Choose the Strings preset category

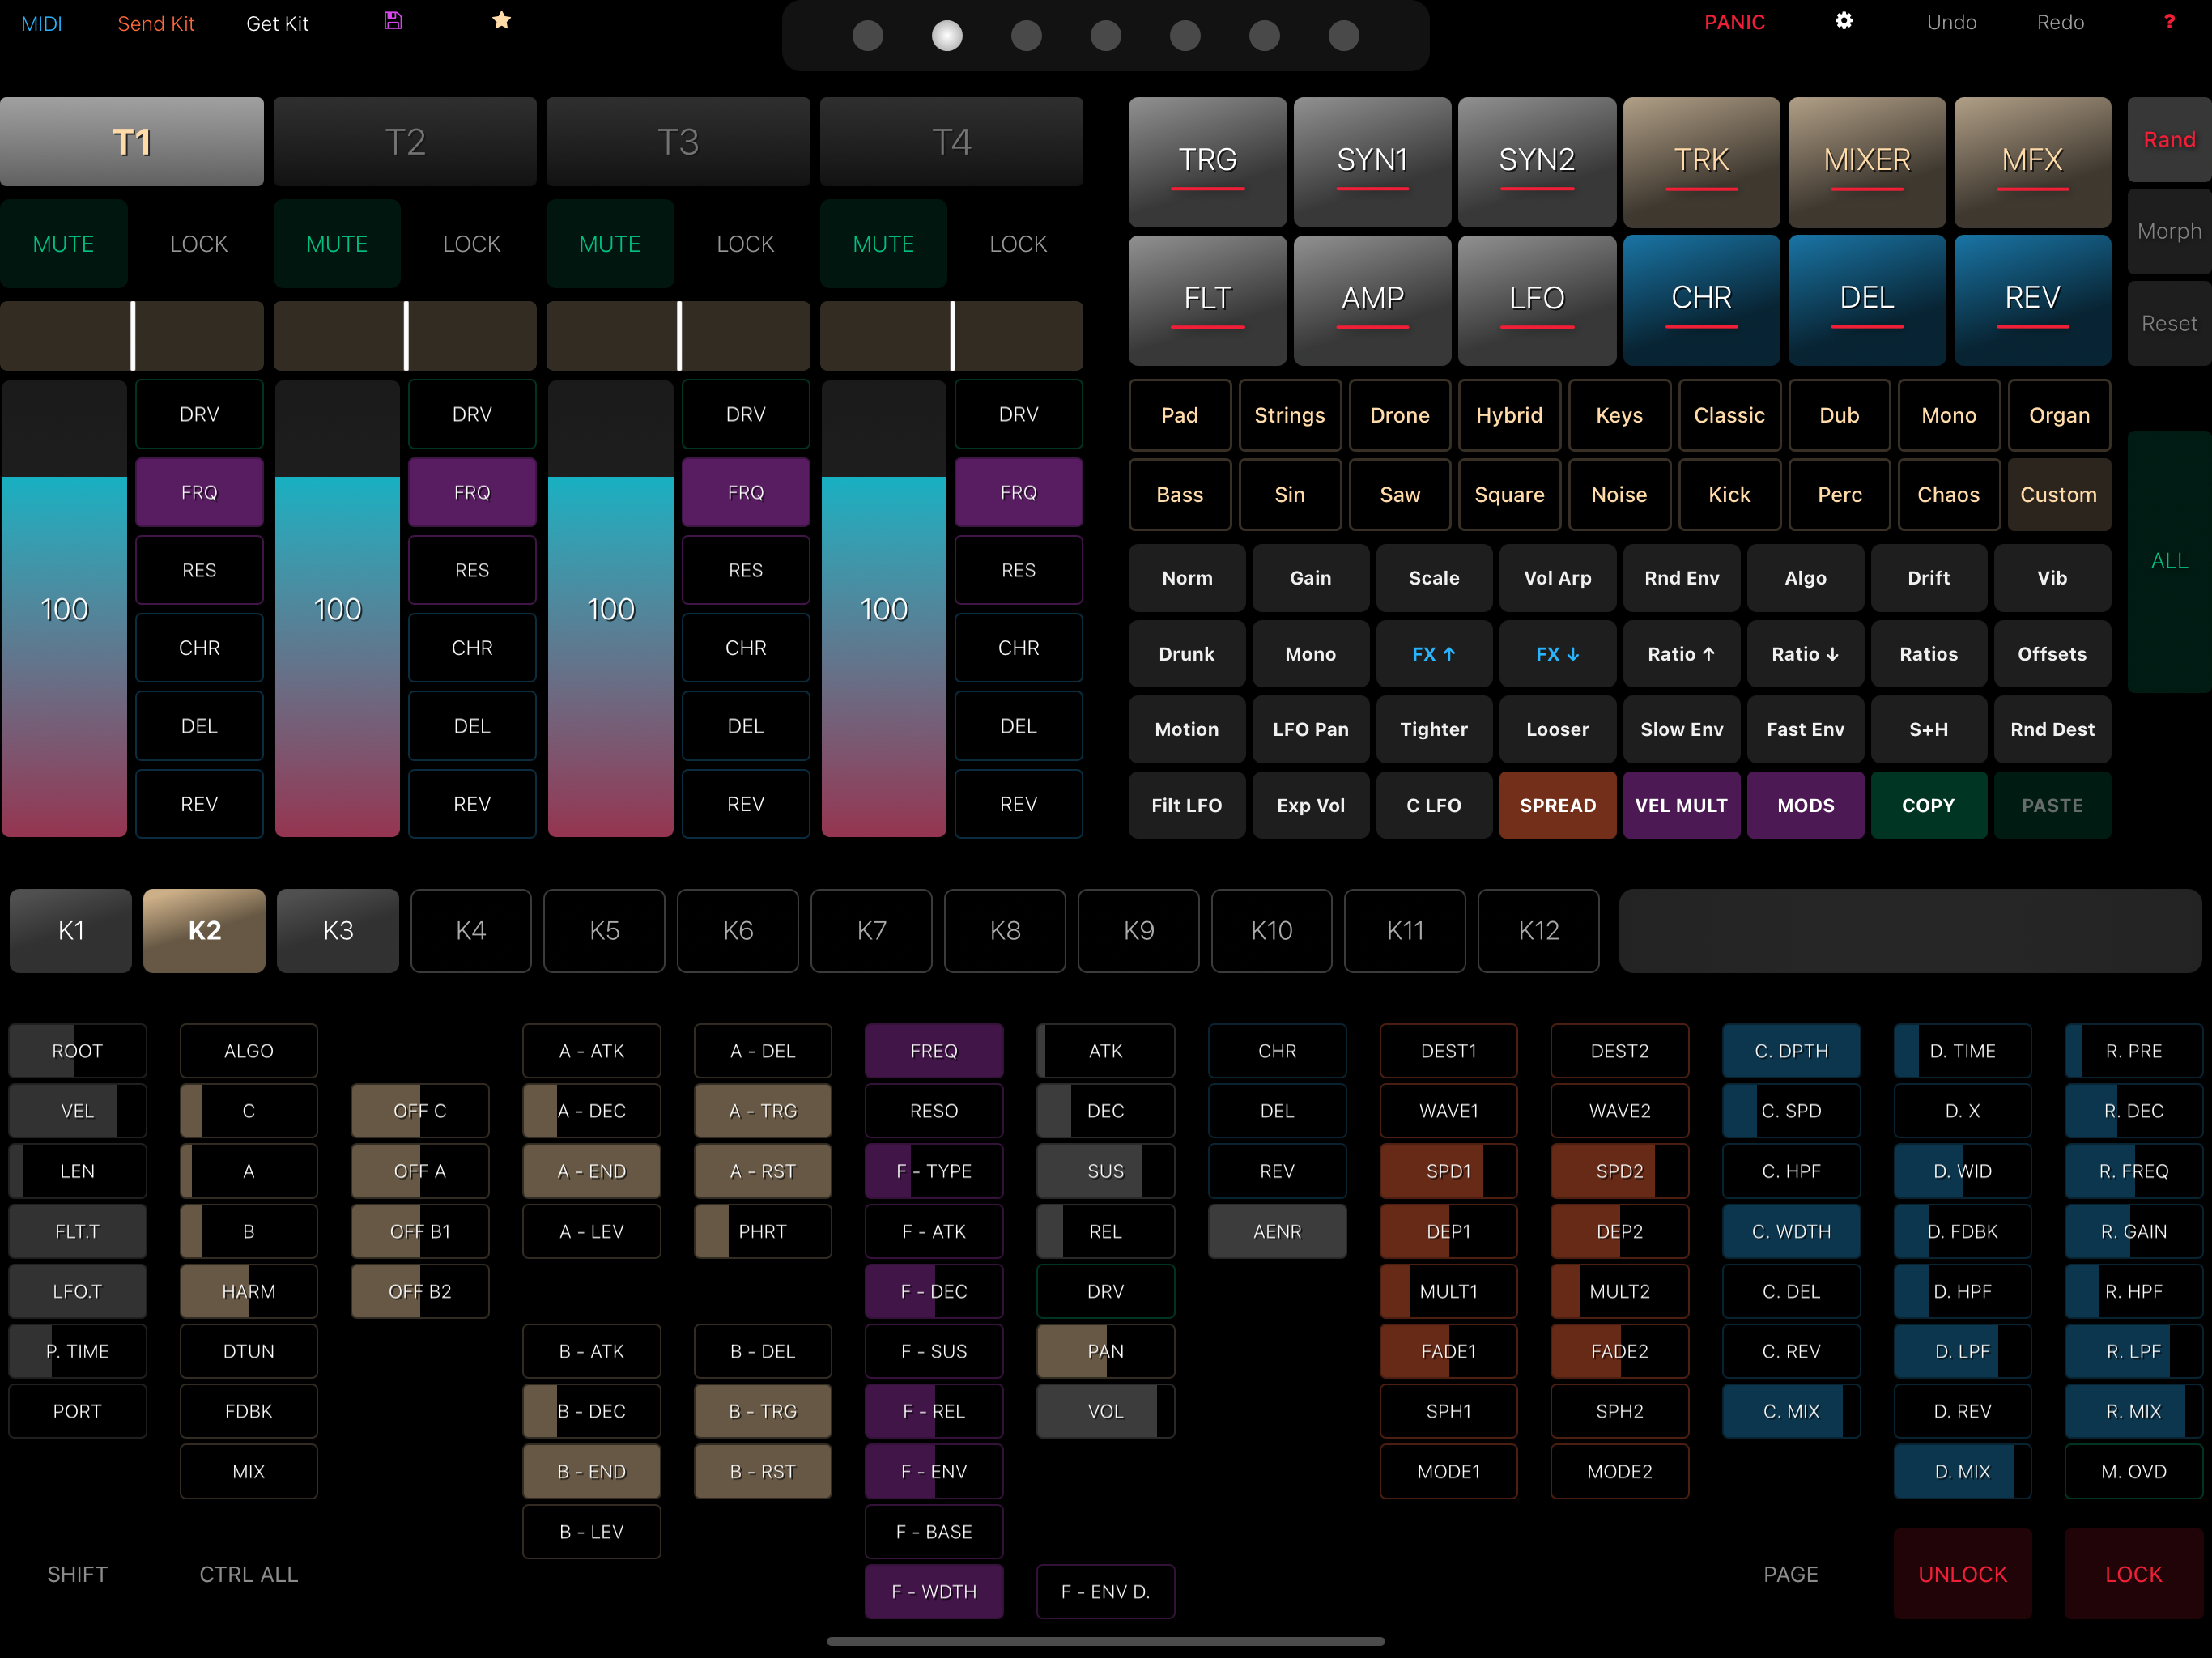tap(1289, 415)
